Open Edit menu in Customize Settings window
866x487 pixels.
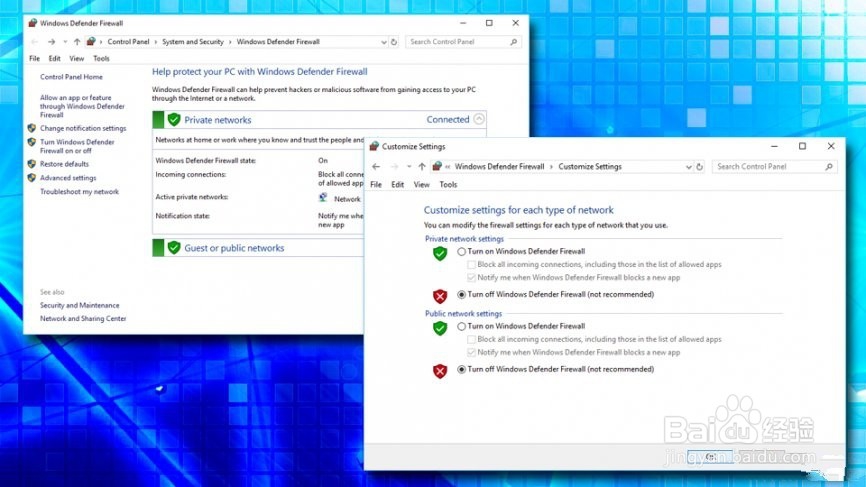(398, 184)
